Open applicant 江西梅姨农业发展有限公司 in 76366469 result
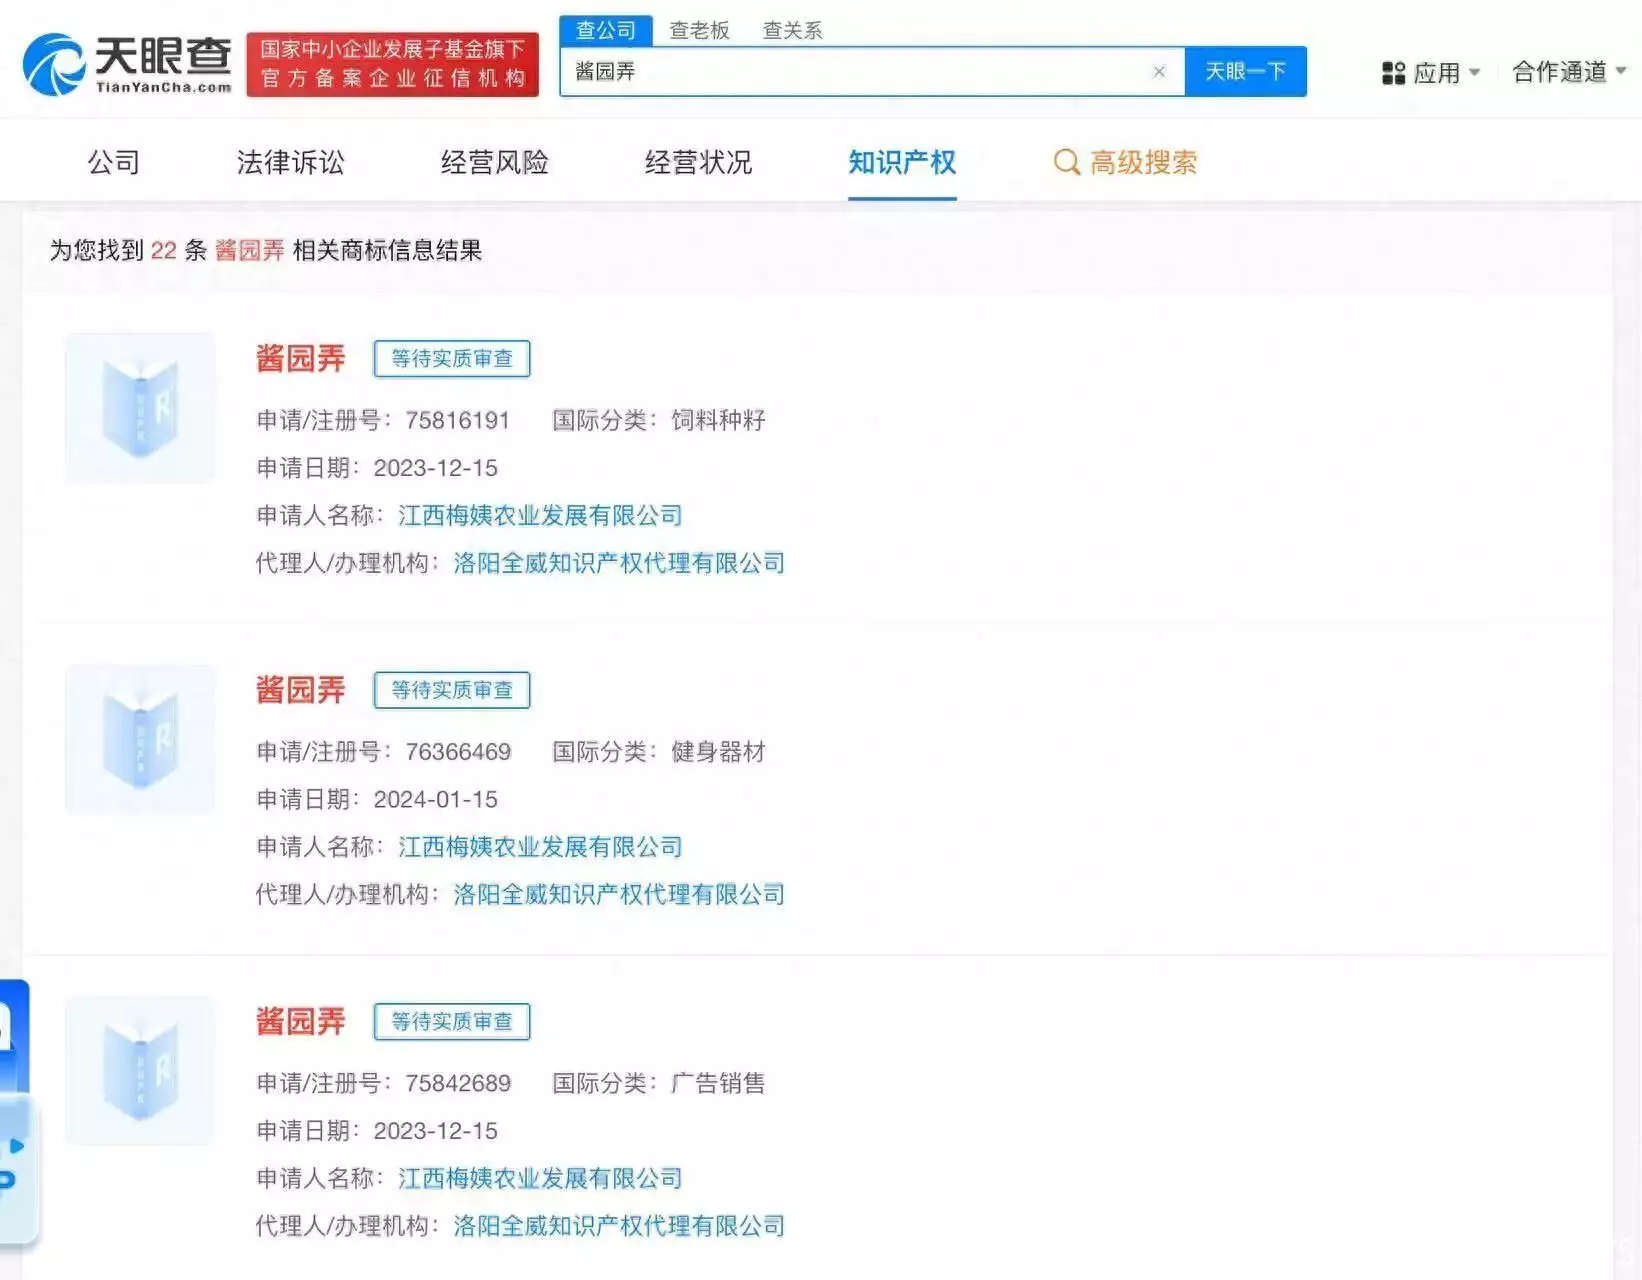The height and width of the screenshot is (1280, 1642). pyautogui.click(x=540, y=847)
